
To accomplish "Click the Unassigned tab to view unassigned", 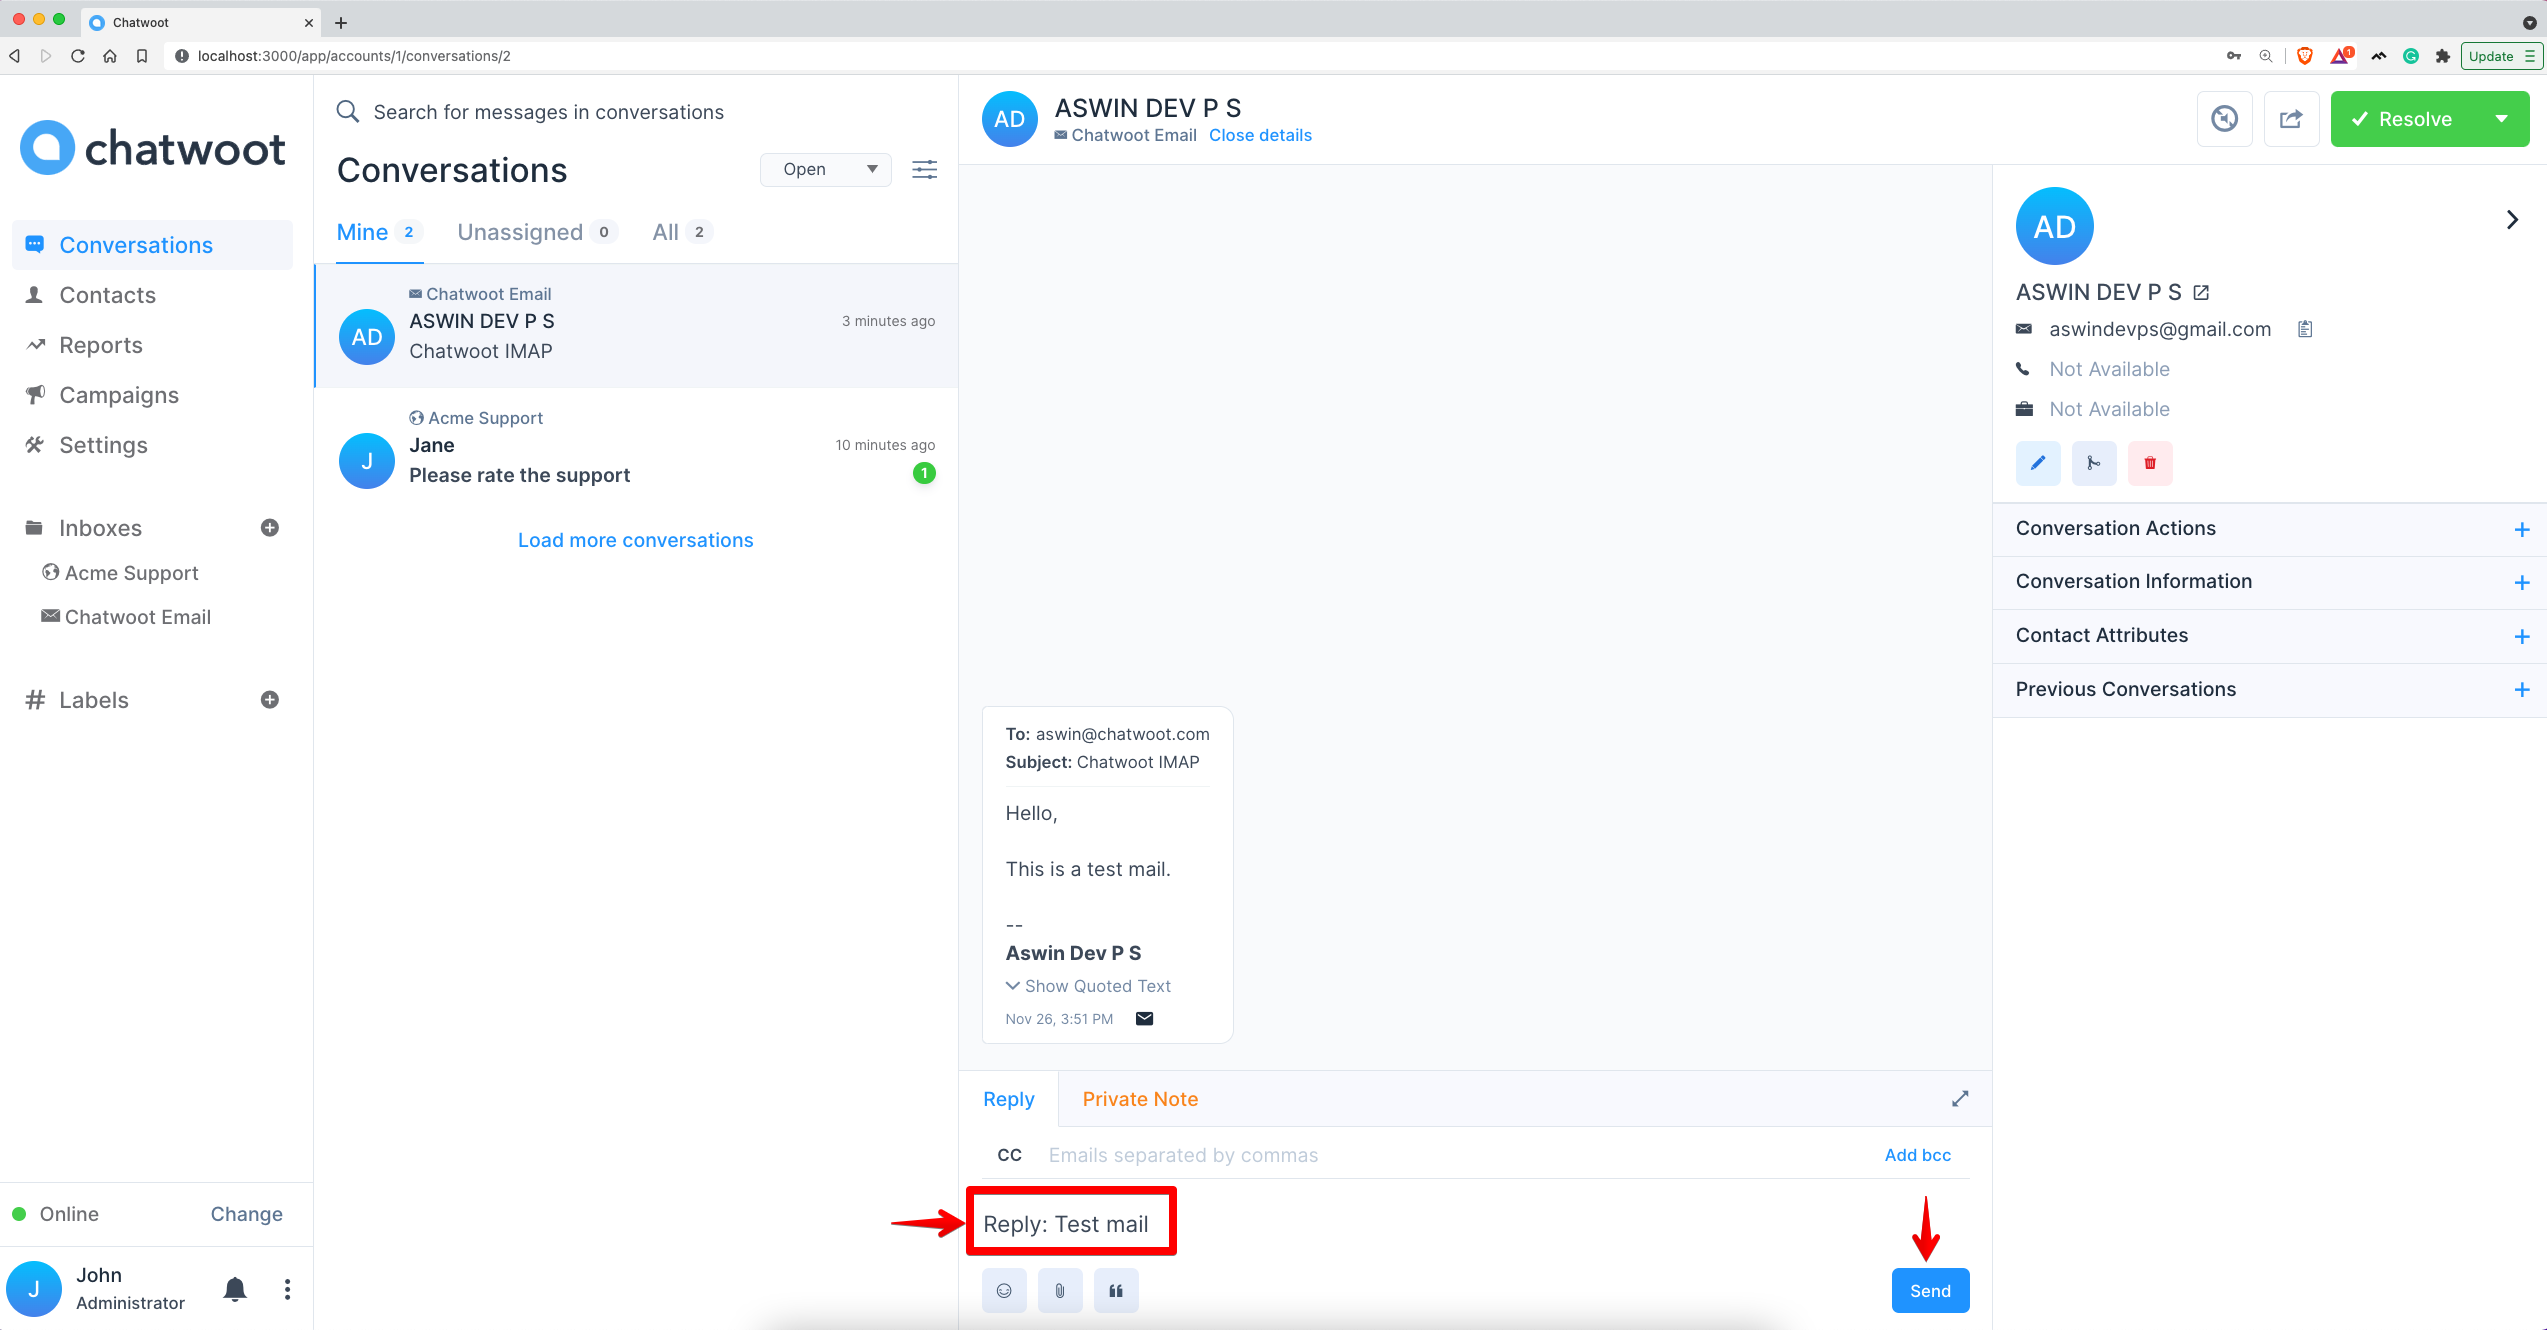I will point(517,232).
